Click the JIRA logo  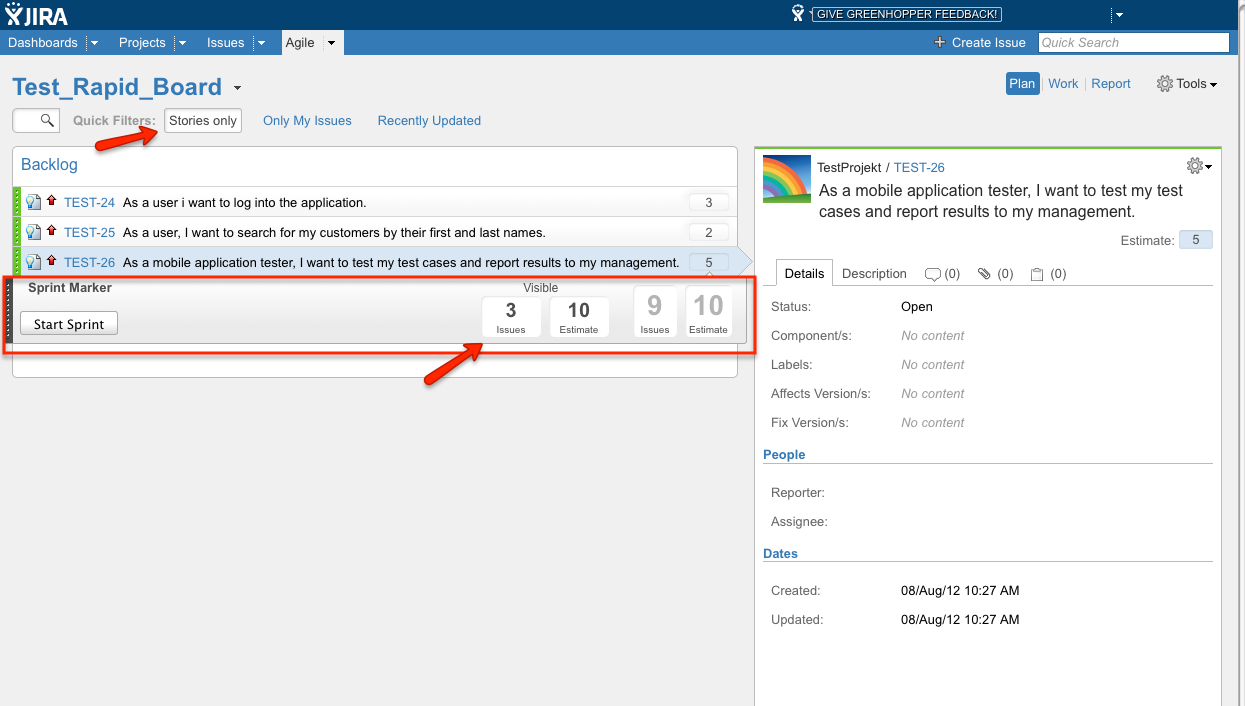click(36, 14)
